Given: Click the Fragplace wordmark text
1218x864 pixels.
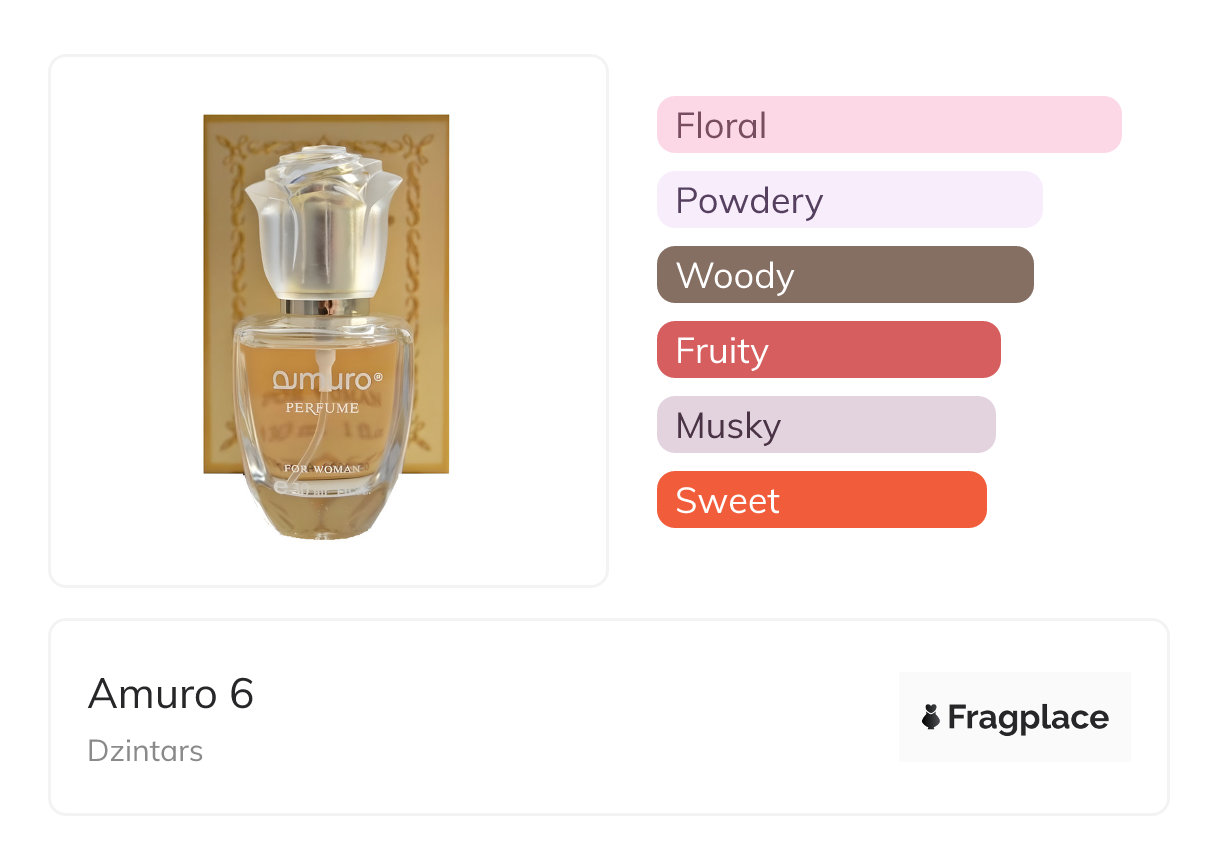Looking at the screenshot, I should (x=1028, y=717).
